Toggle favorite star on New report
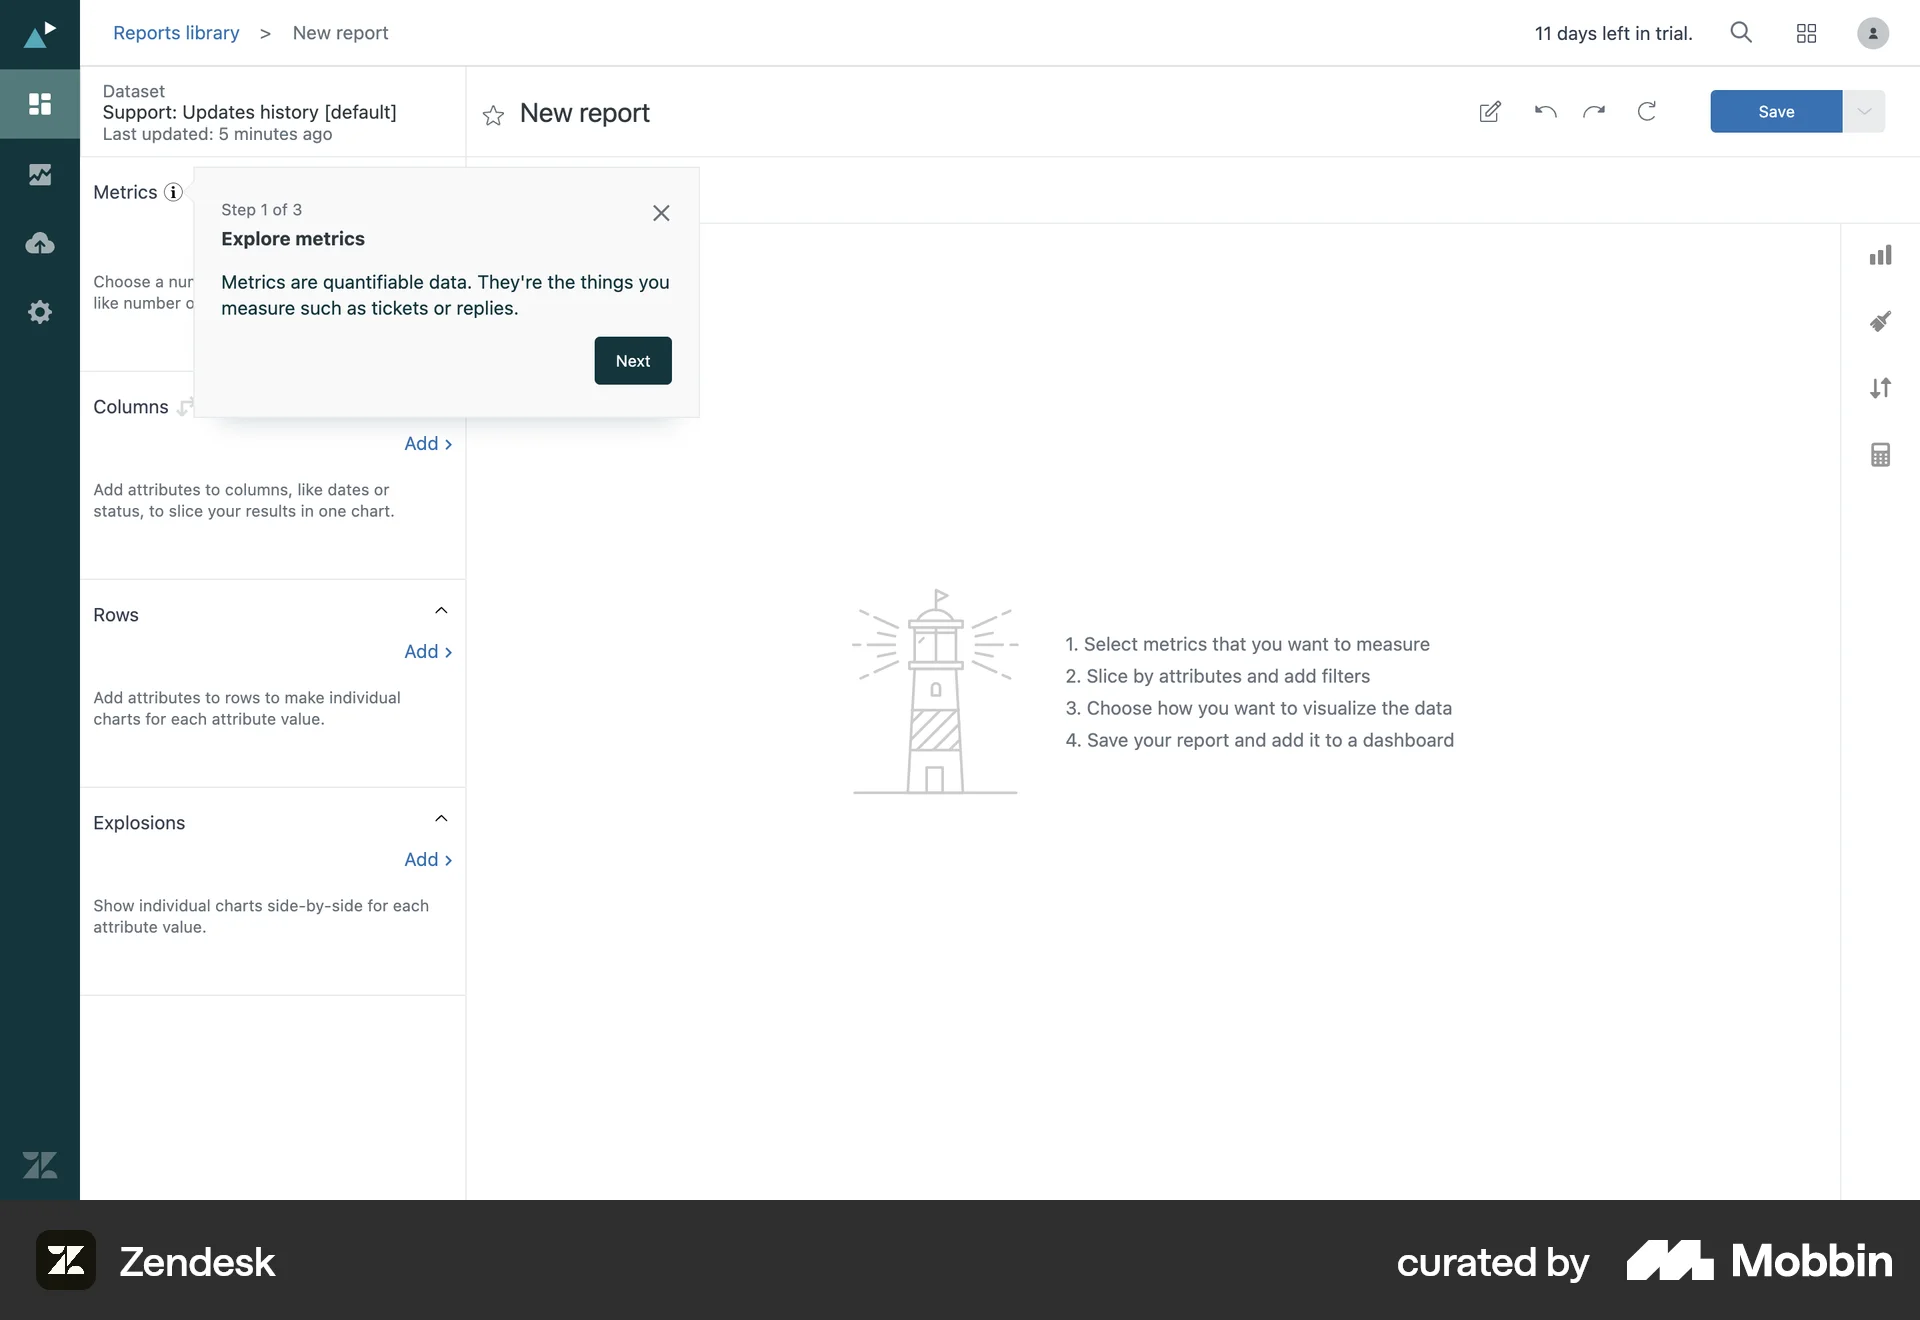This screenshot has height=1320, width=1920. click(492, 115)
